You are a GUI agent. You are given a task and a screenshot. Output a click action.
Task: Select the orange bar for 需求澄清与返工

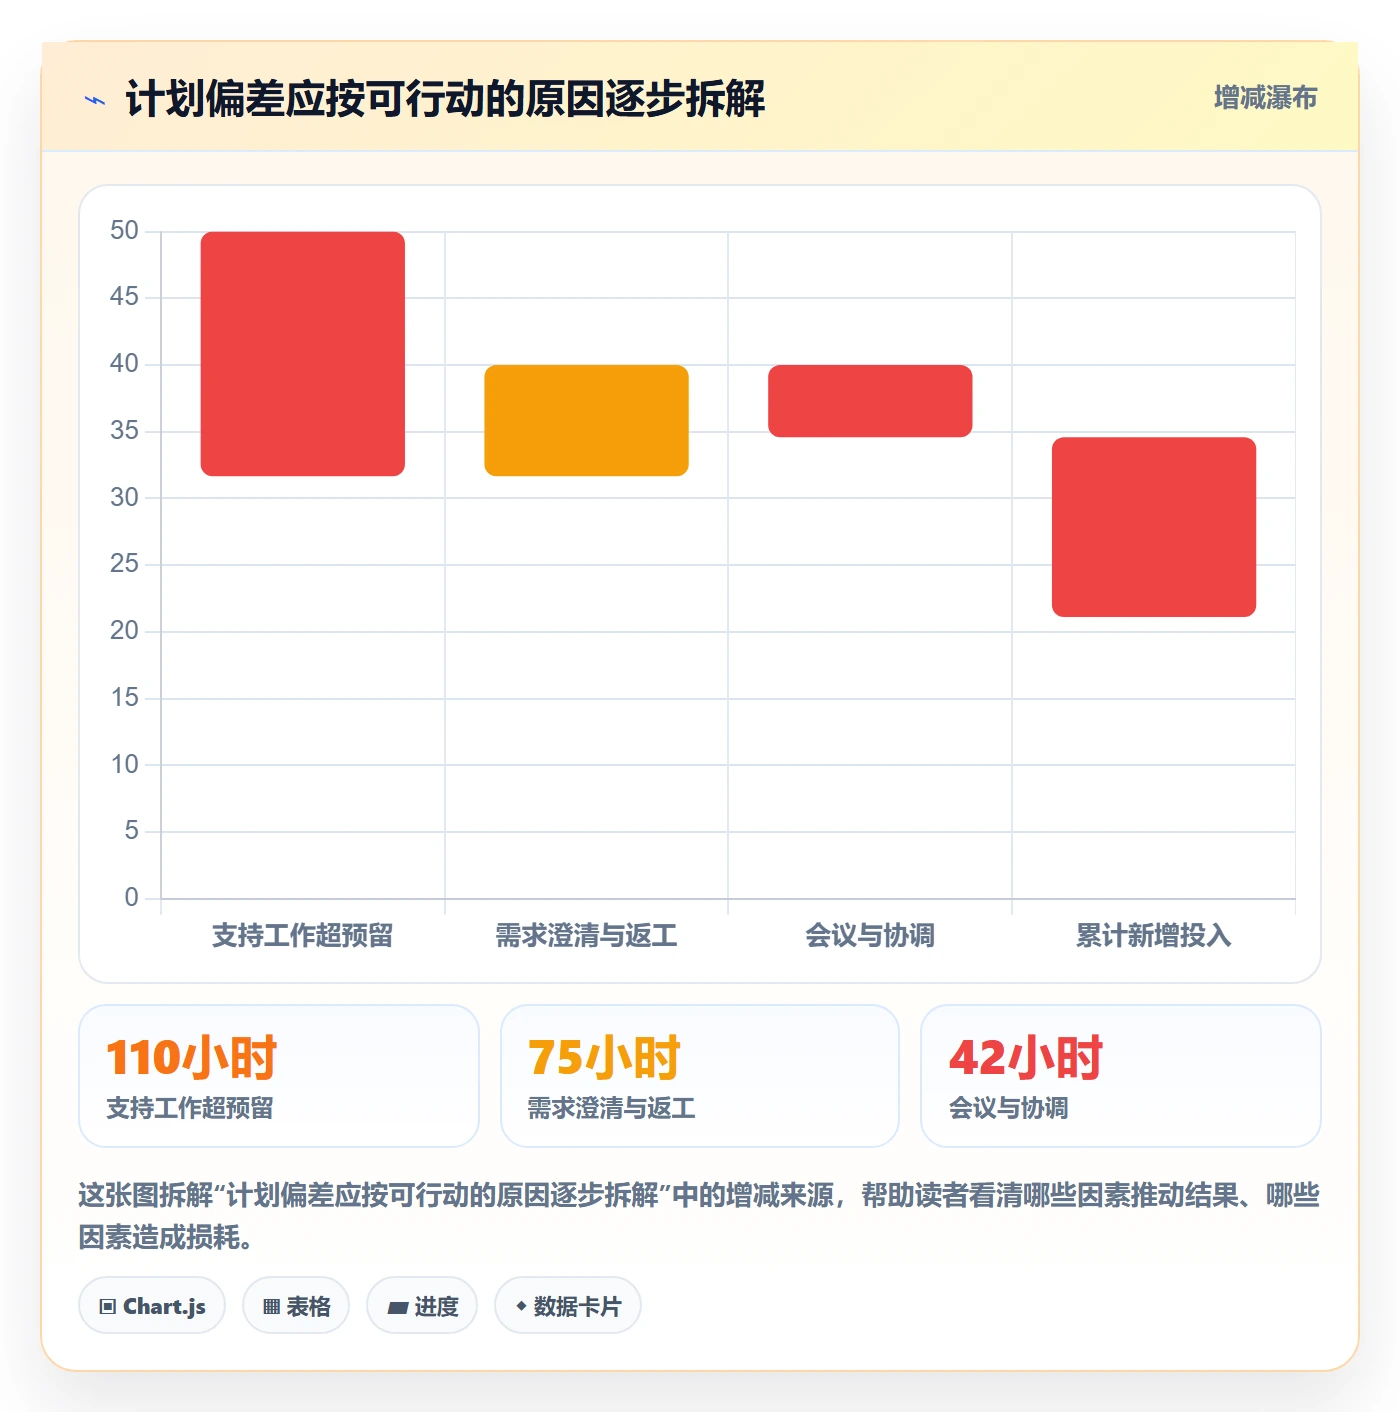click(x=586, y=420)
